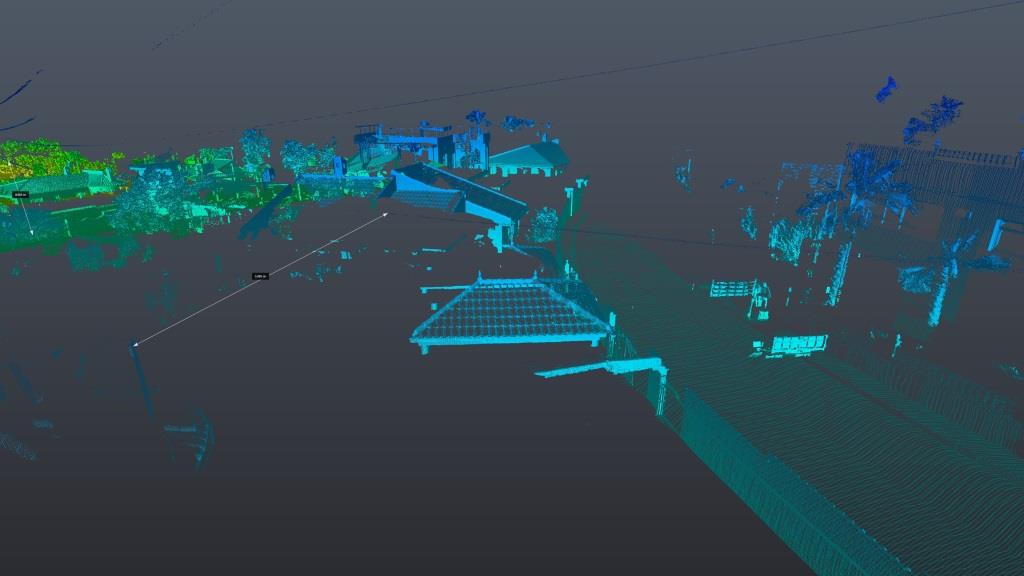Viewport: 1024px width, 576px height.
Task: Select the tiled pavilion roof in the center
Action: [510, 310]
